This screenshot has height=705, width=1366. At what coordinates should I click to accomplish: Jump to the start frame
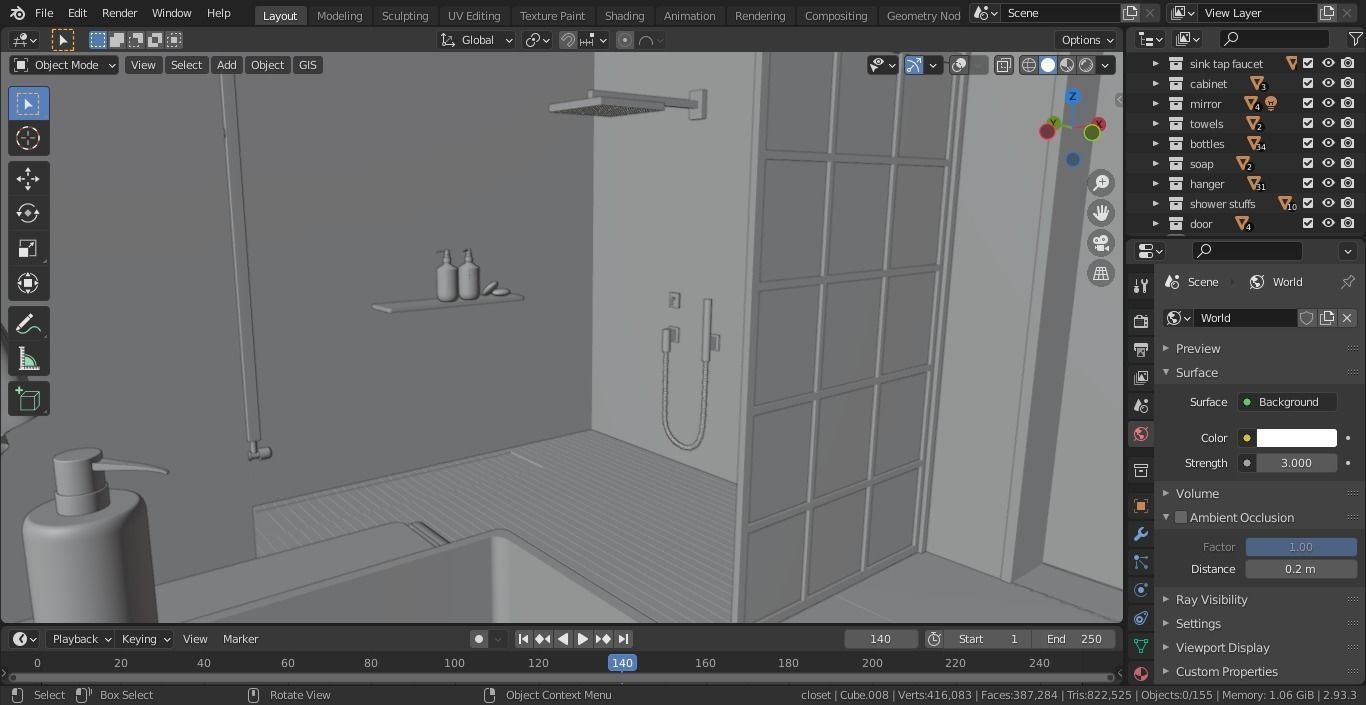click(523, 639)
